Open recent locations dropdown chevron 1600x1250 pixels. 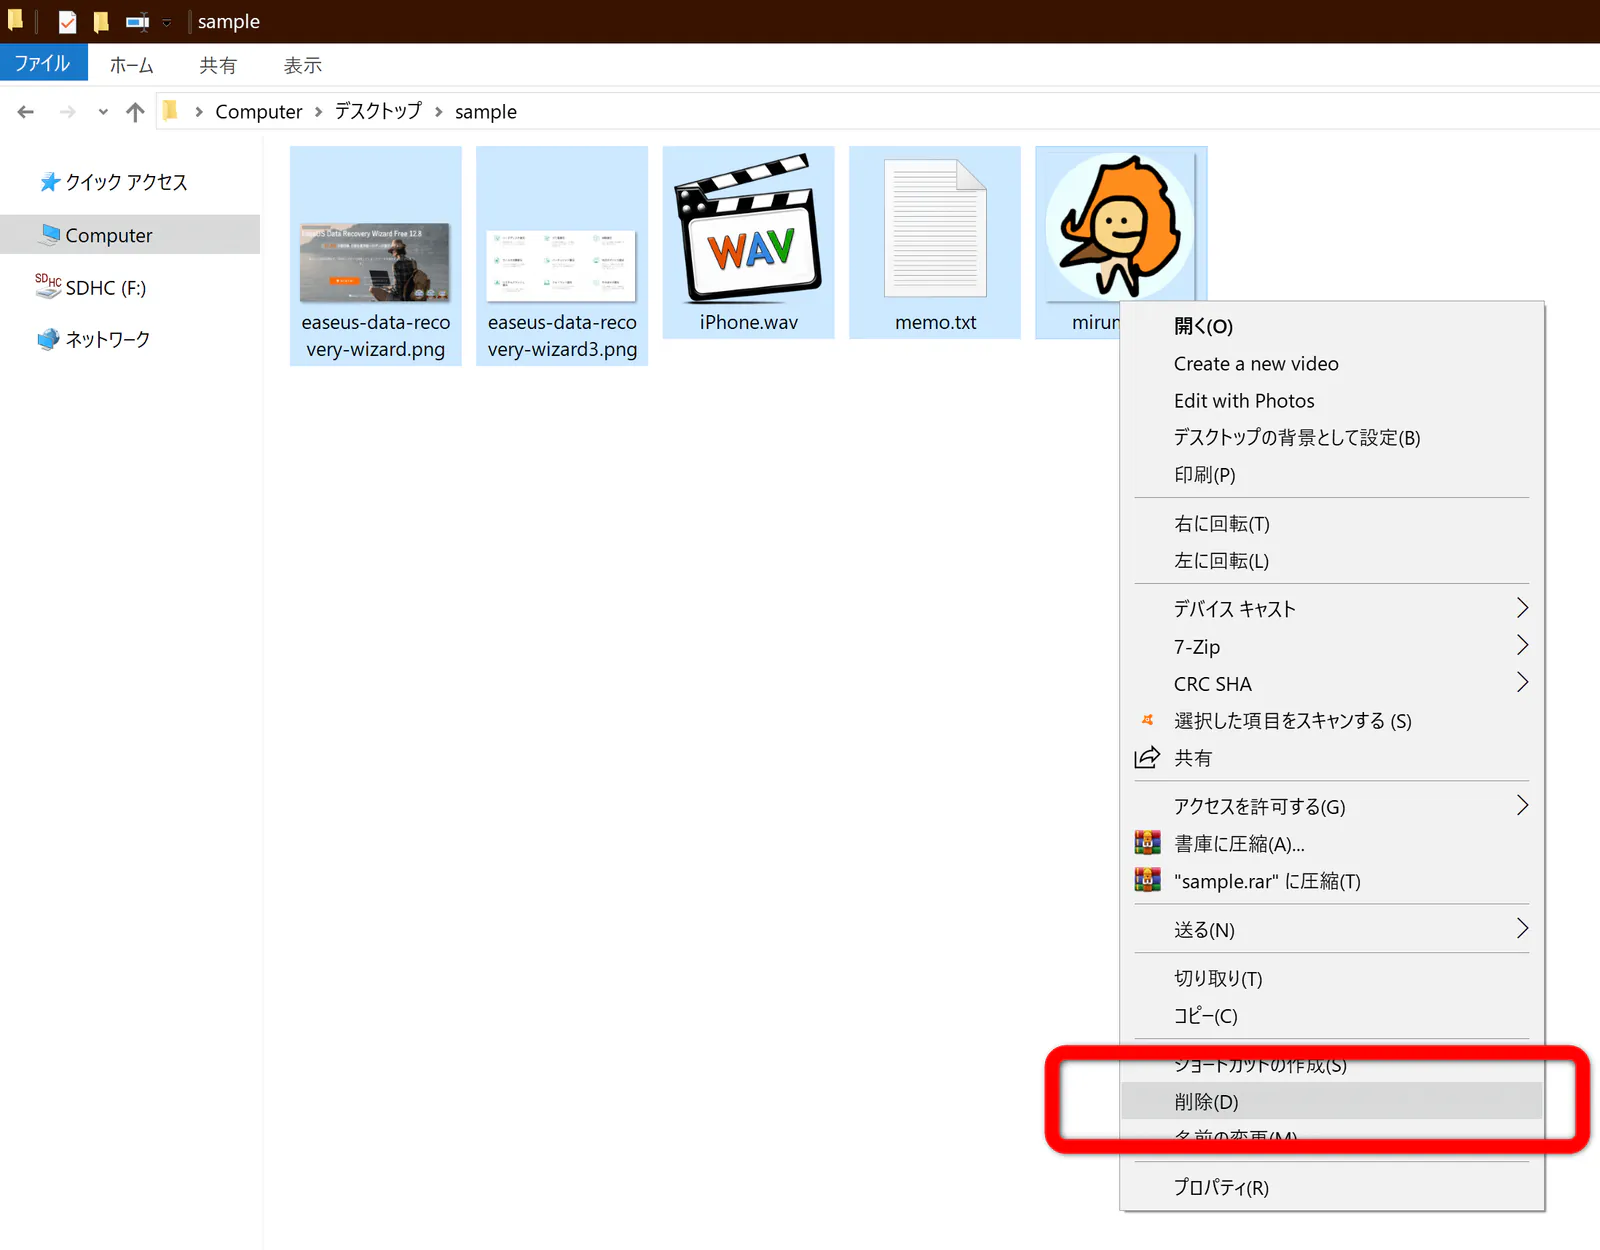pyautogui.click(x=103, y=112)
